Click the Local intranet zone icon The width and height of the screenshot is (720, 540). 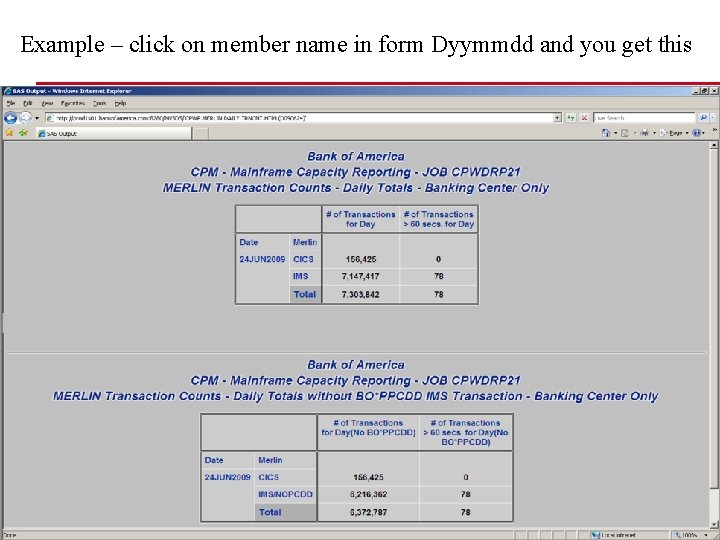coord(596,535)
